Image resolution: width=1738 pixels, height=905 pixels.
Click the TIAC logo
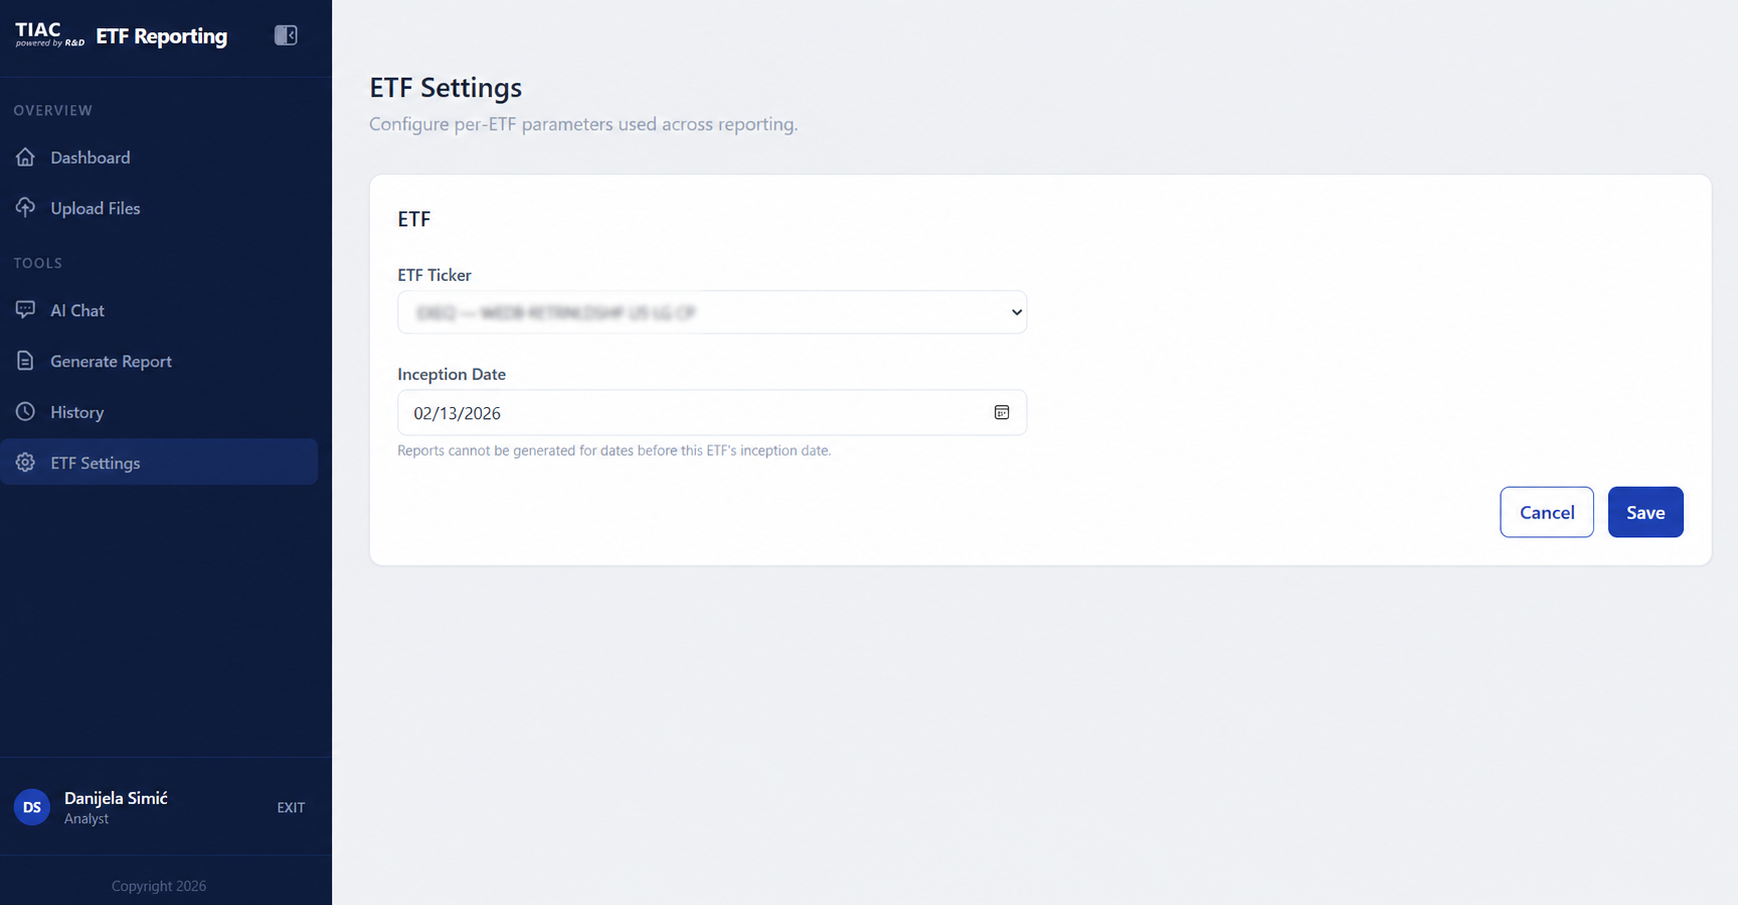[49, 35]
